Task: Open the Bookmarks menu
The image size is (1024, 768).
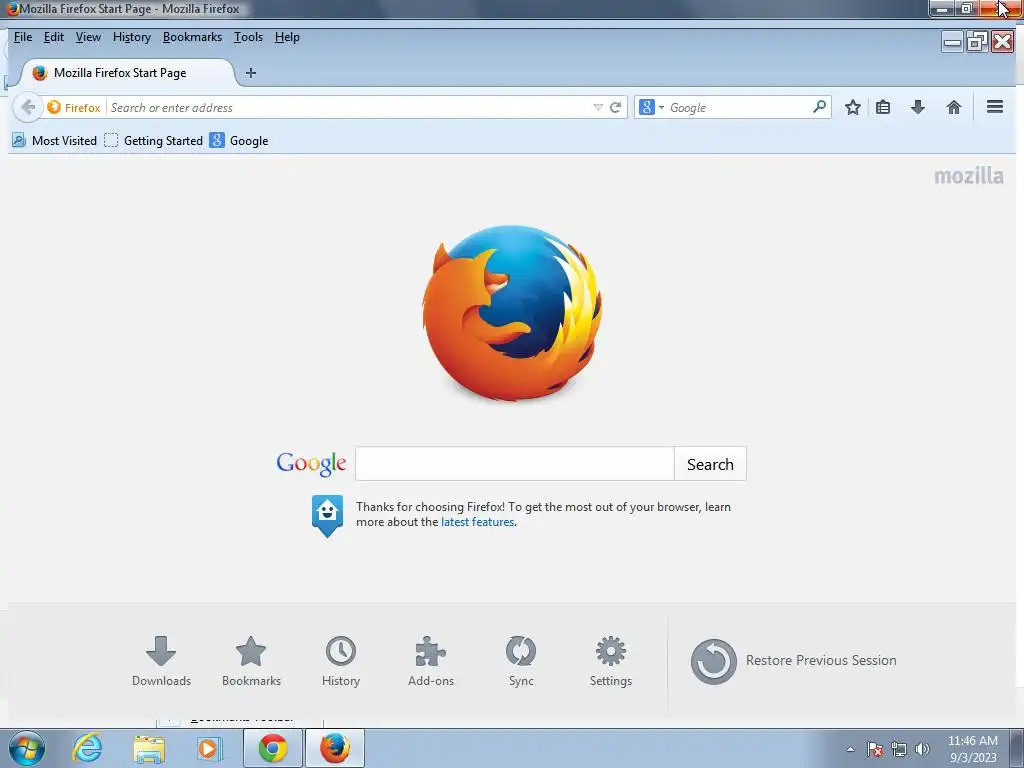Action: click(x=193, y=37)
